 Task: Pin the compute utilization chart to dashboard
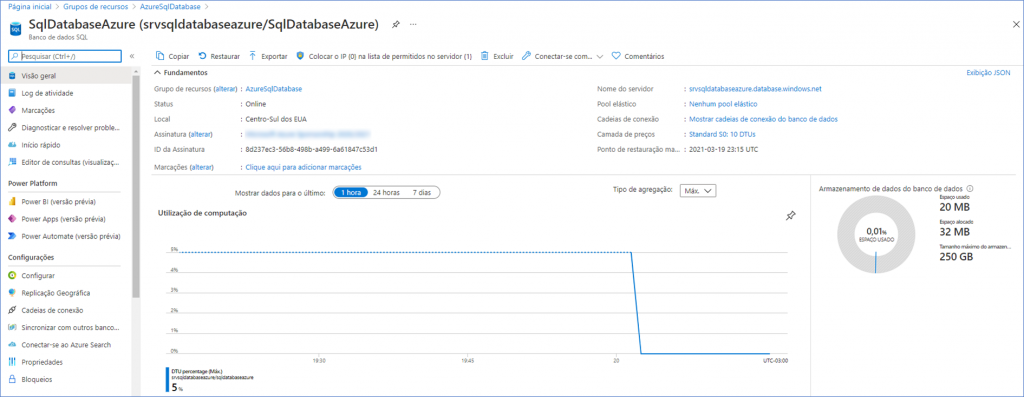point(790,215)
